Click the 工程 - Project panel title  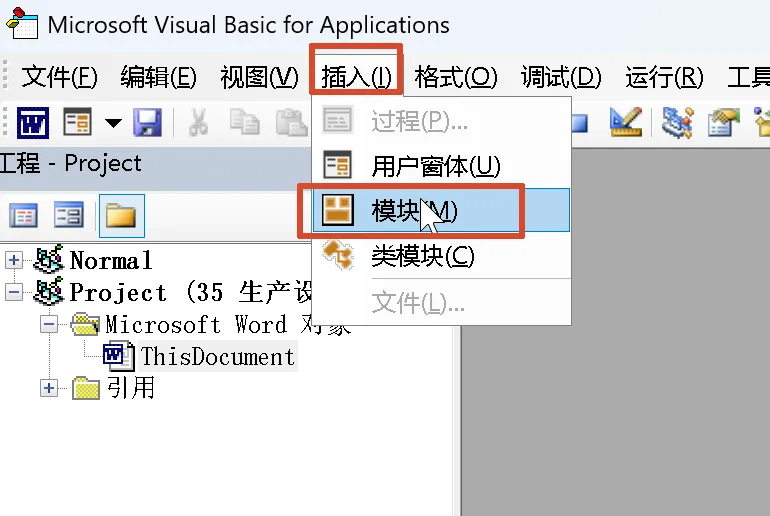click(71, 163)
